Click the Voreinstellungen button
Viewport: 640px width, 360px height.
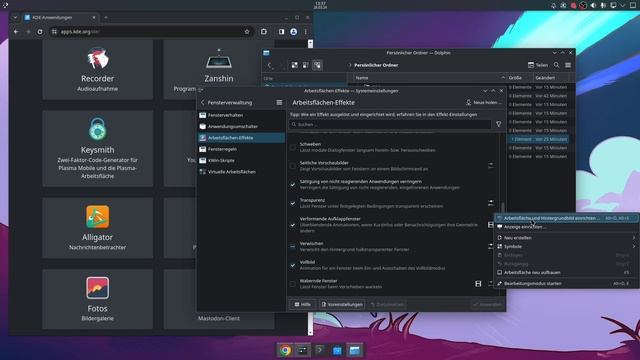342,304
